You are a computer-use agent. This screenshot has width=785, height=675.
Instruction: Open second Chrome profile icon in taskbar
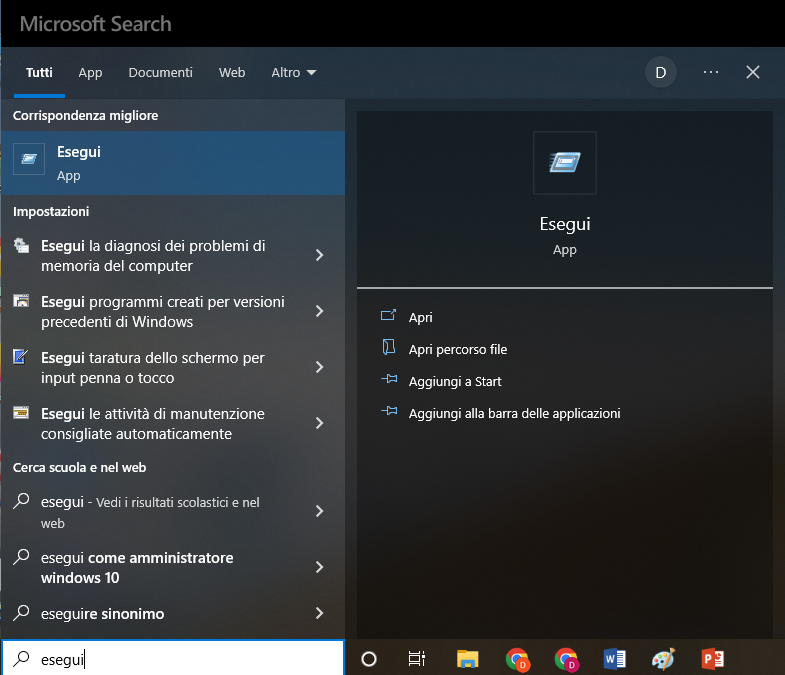[x=566, y=659]
